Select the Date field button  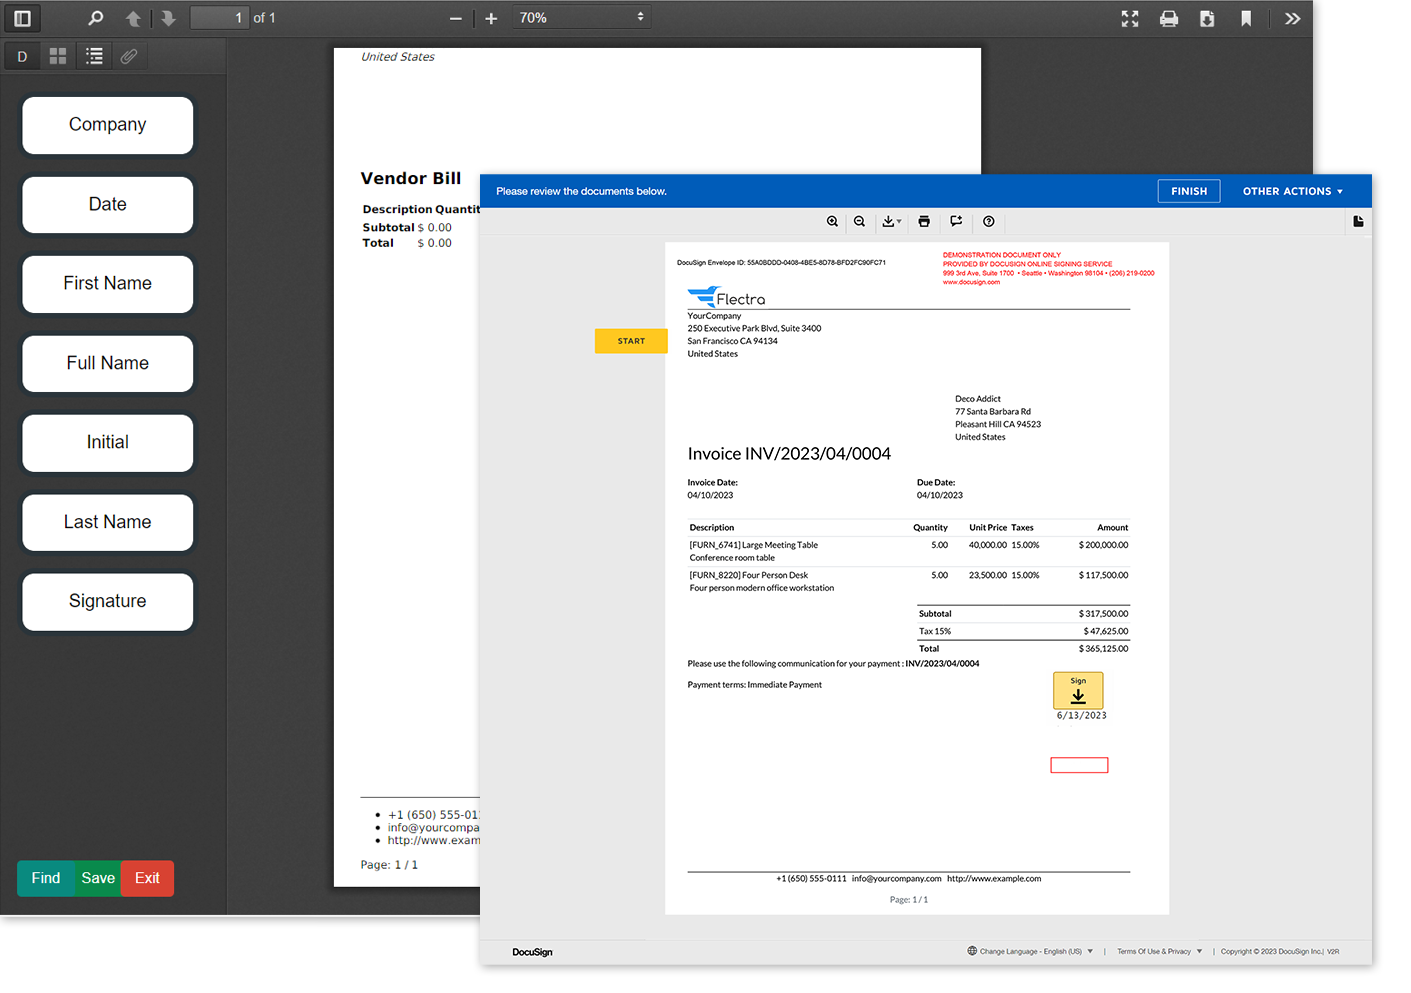pos(107,205)
